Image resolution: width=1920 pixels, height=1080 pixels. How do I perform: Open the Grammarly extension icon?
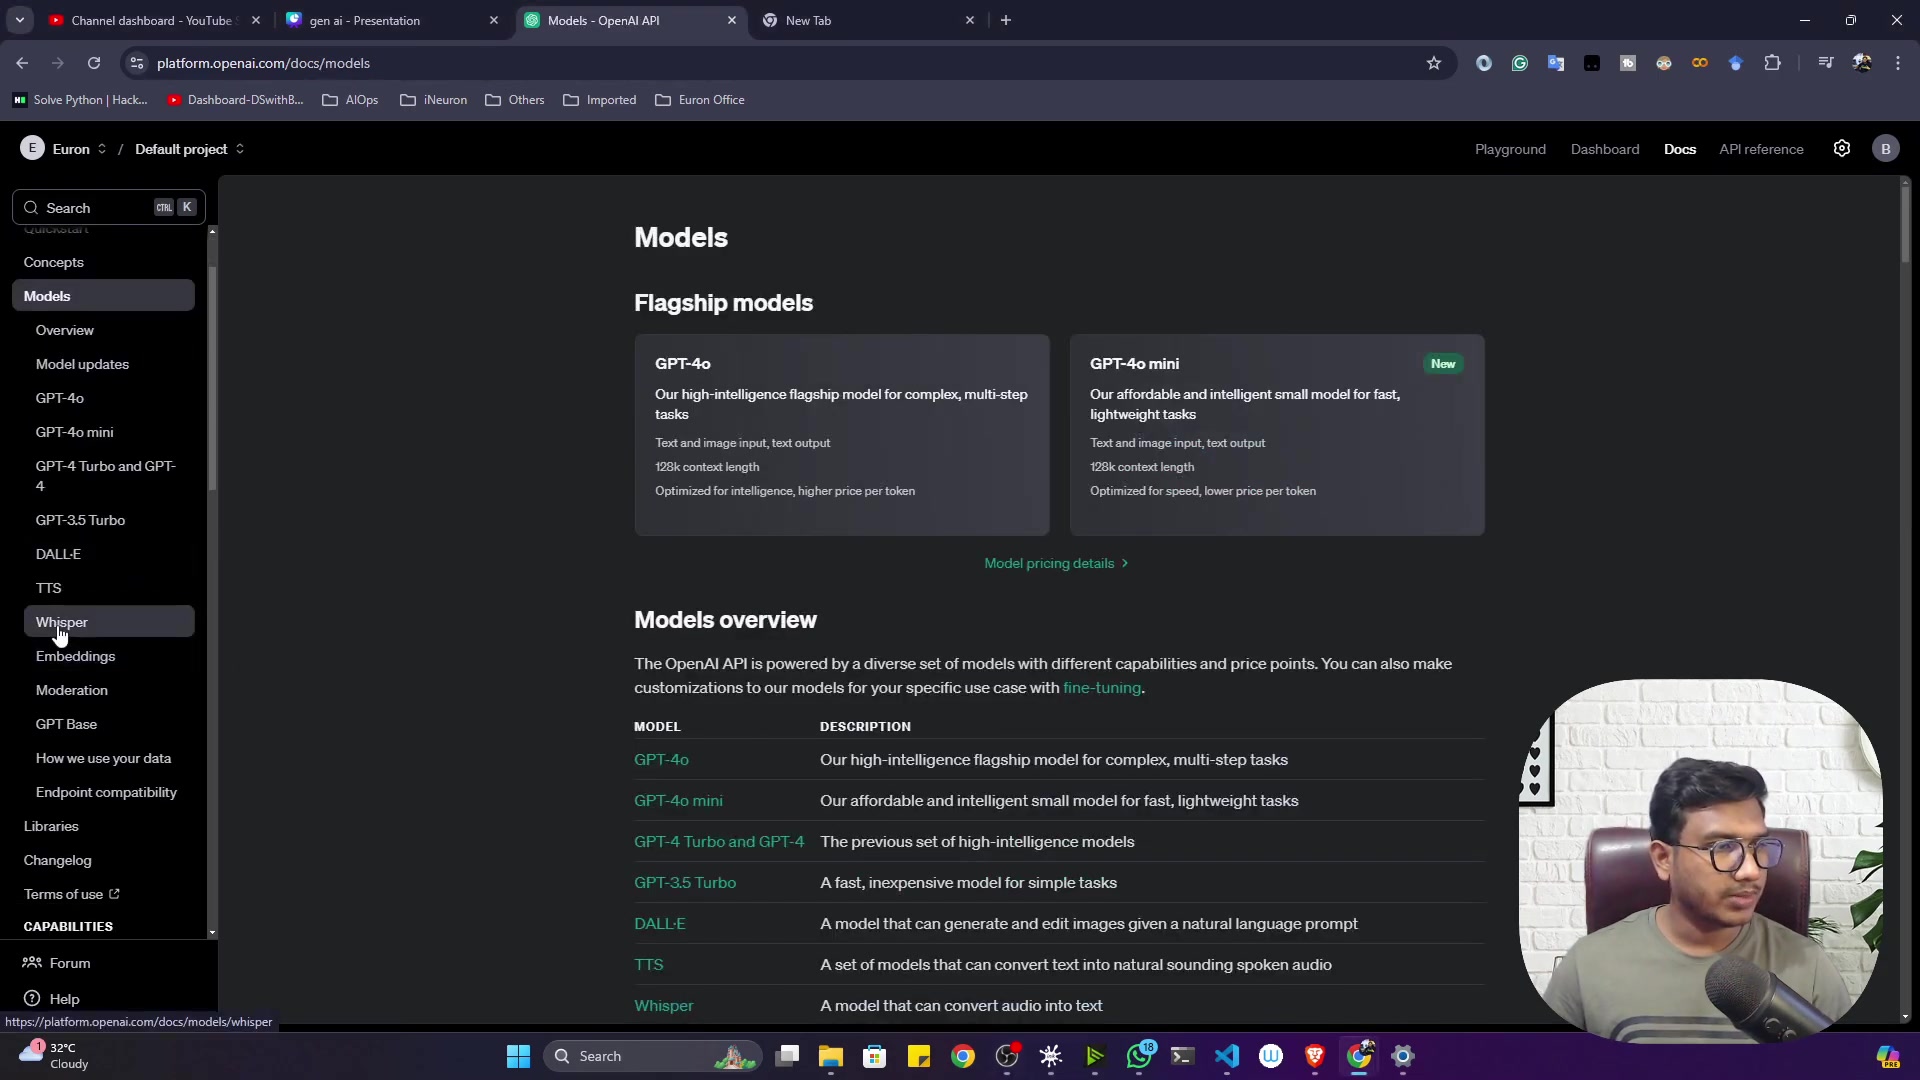coord(1520,63)
